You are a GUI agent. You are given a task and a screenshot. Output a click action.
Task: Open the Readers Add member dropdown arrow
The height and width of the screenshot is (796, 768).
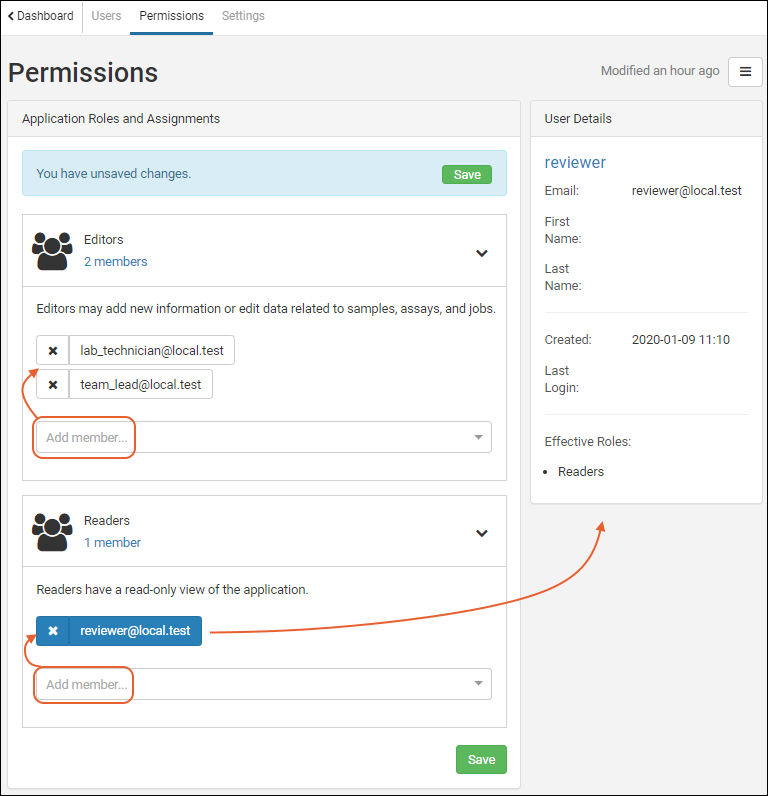coord(478,684)
